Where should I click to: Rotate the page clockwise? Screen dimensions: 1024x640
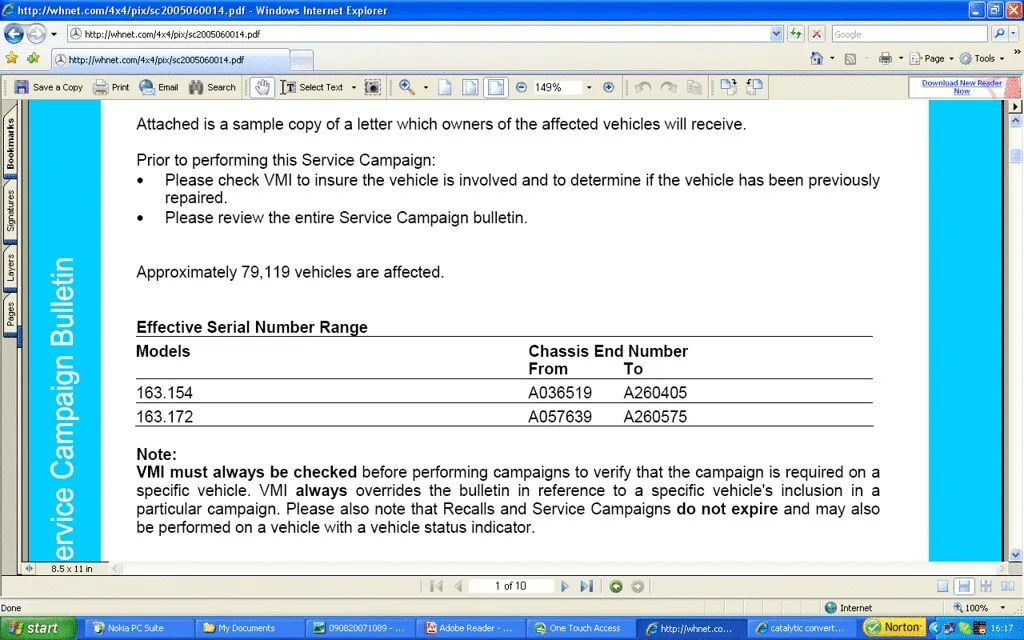pyautogui.click(x=728, y=87)
